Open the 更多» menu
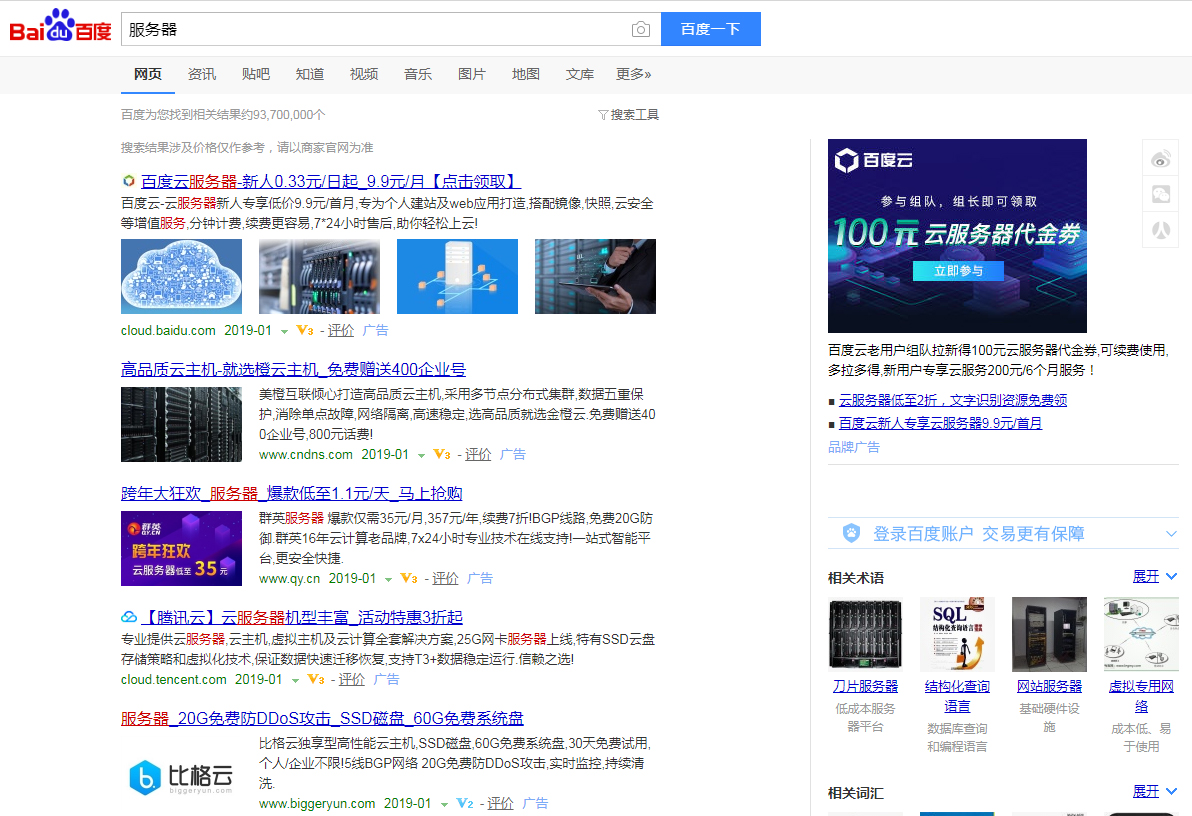Viewport: 1192px width, 816px height. tap(633, 74)
